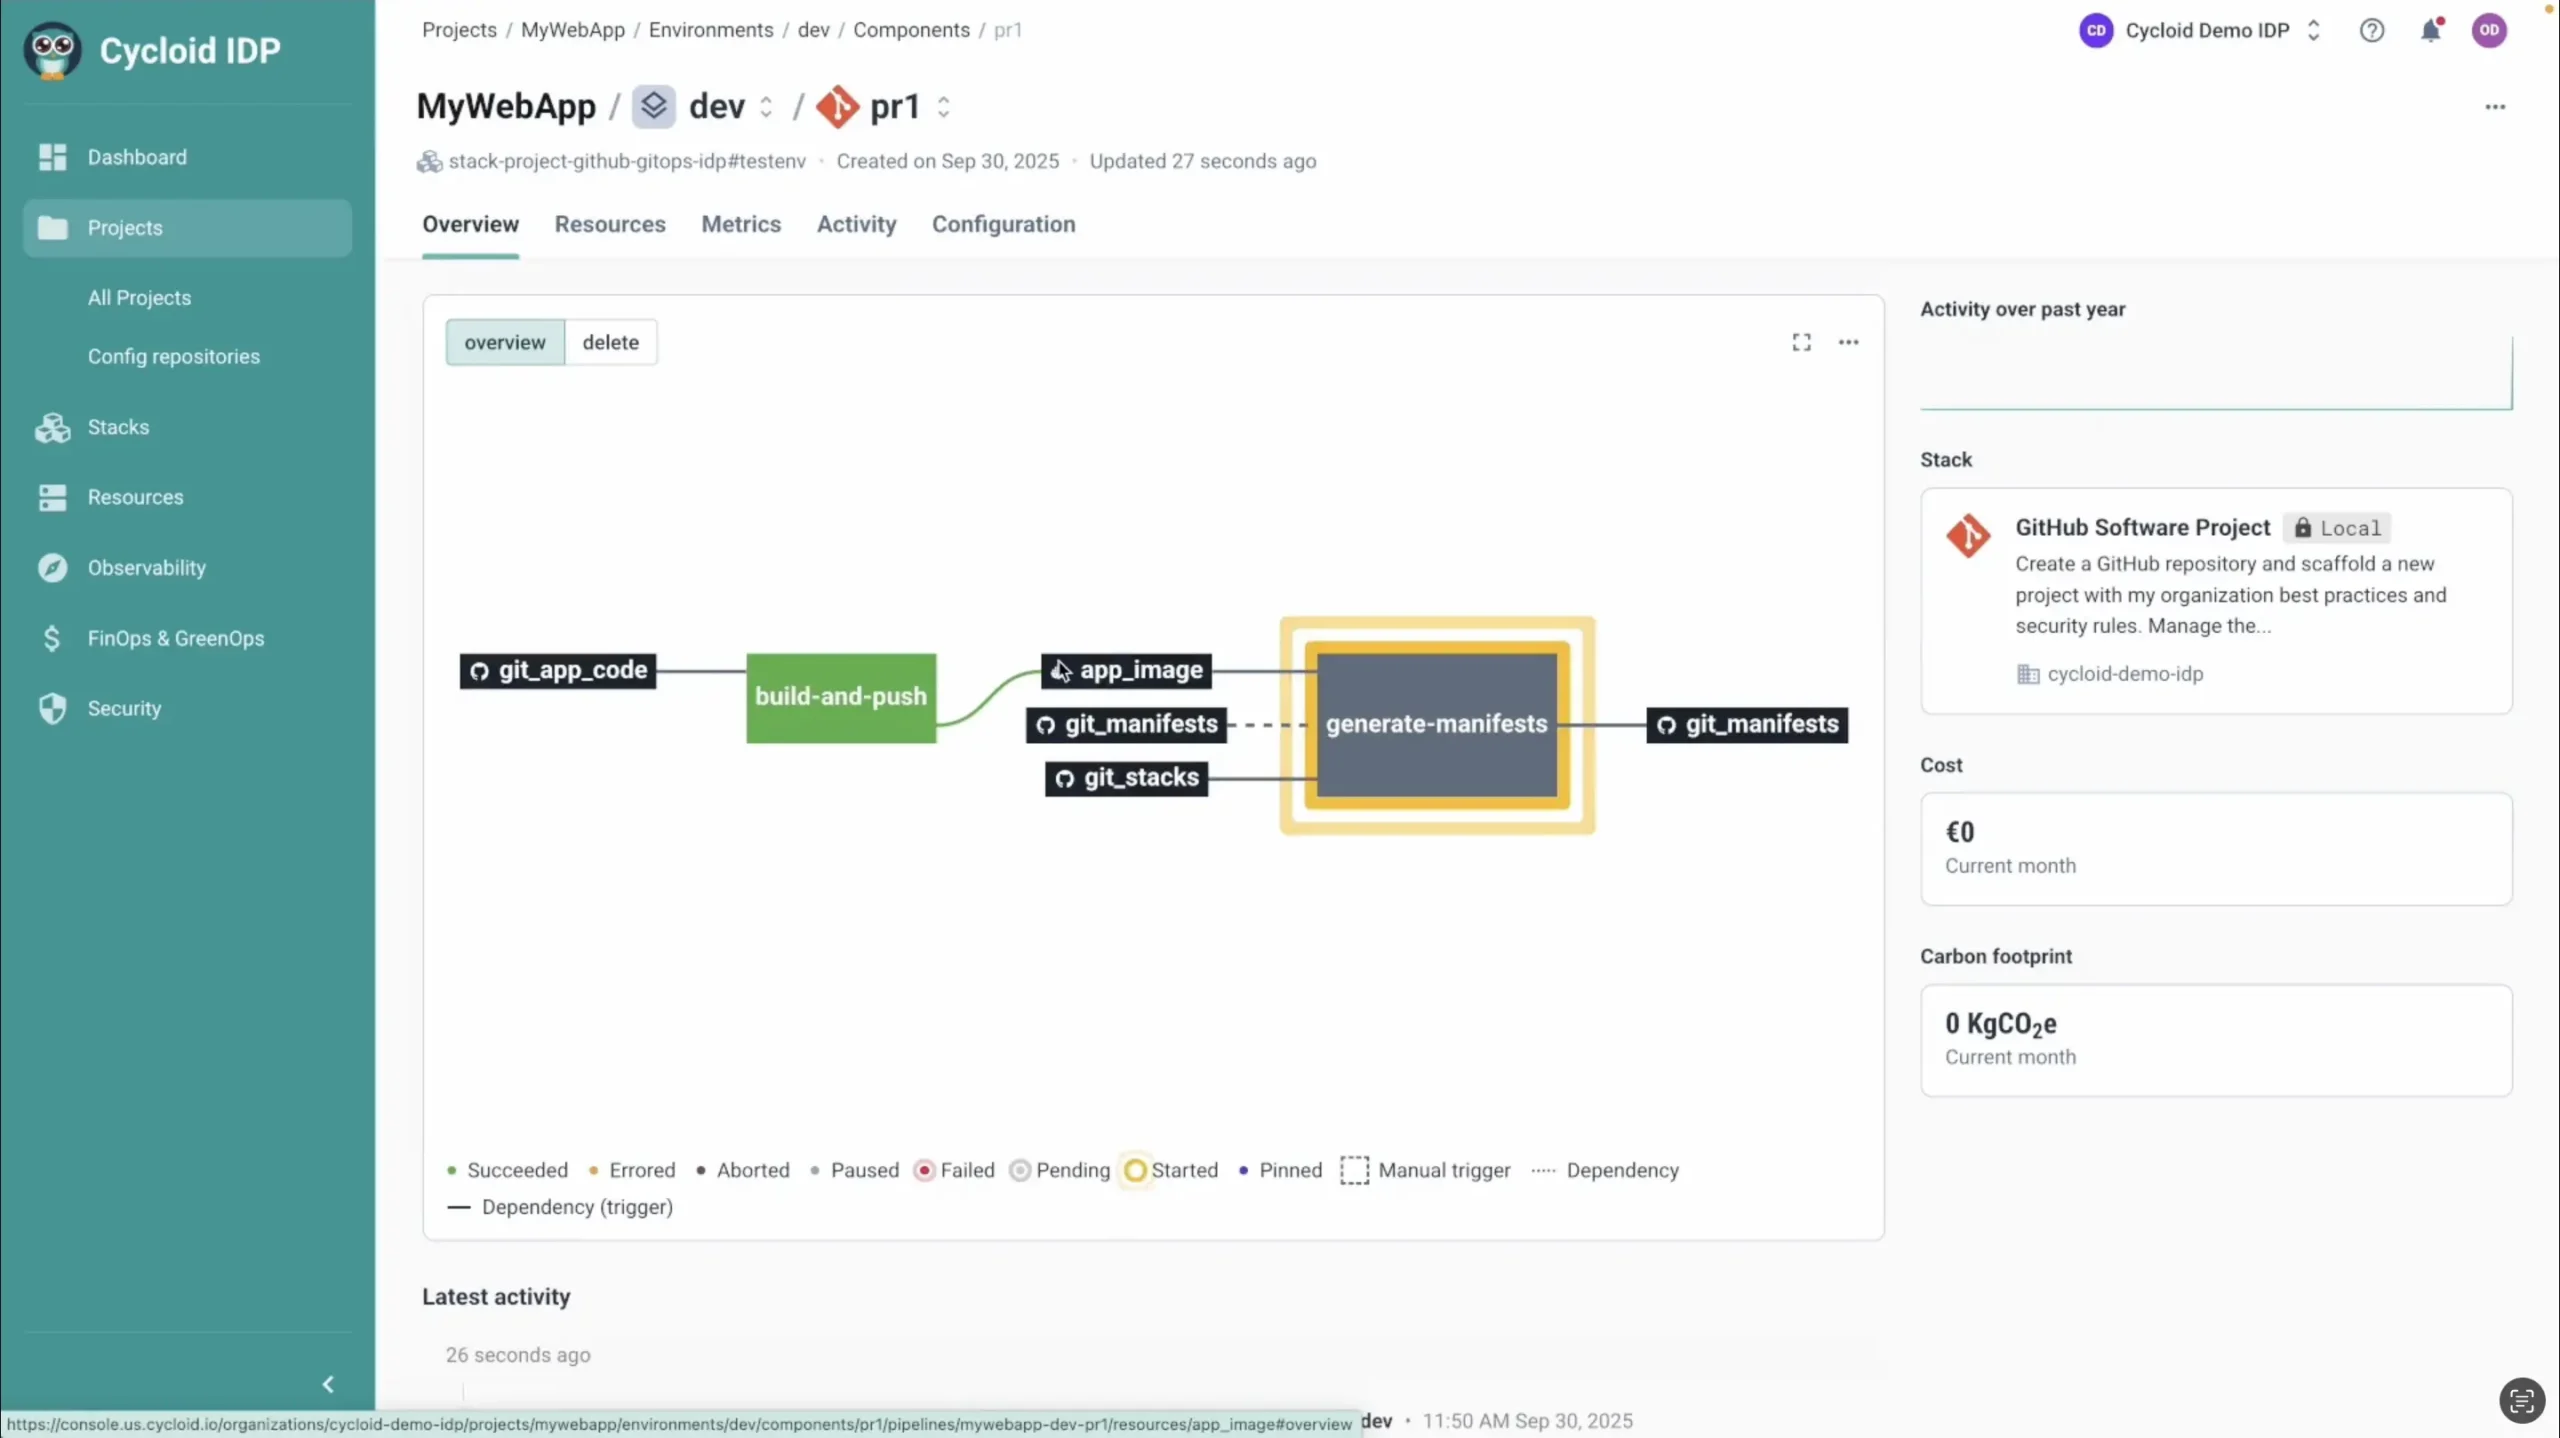Collapse the sidebar with the chevron

coord(328,1384)
